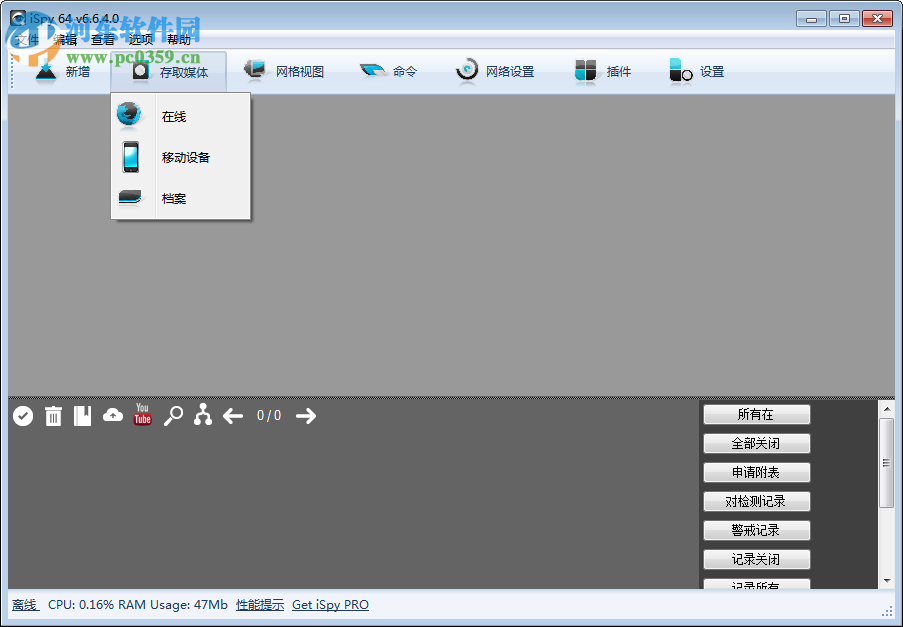Click the next arrow in media navigation
The image size is (903, 627).
click(305, 416)
